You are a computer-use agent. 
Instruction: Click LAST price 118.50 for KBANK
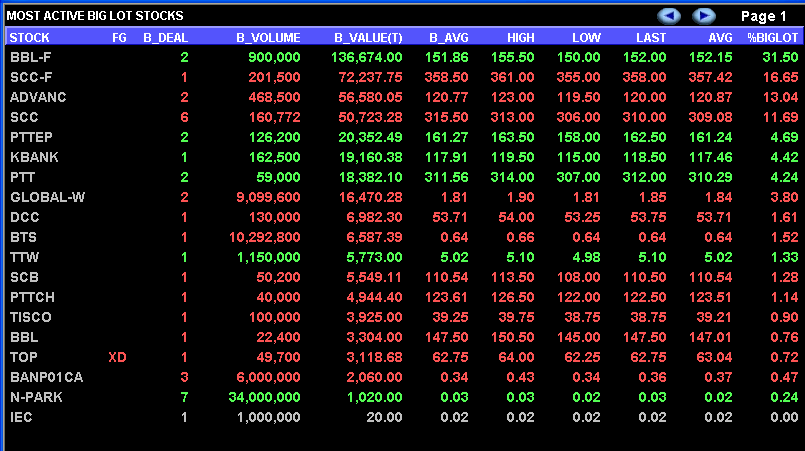[644, 157]
